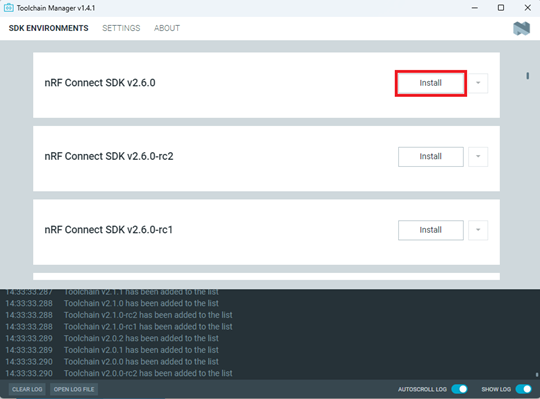Viewport: 540px width, 399px height.
Task: Close the Toolchain Manager window
Action: (x=527, y=8)
